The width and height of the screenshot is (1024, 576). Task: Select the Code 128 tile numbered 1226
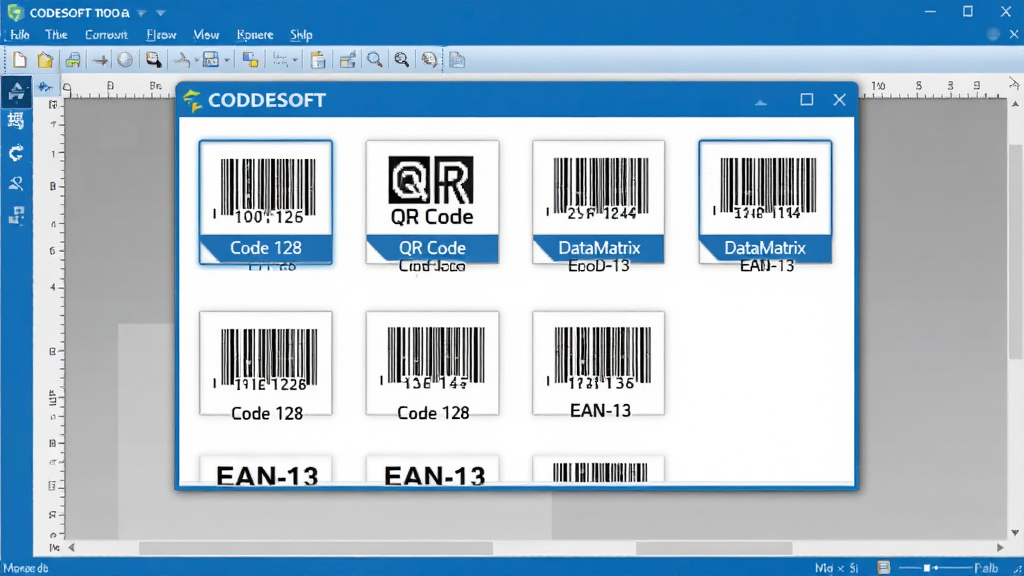[266, 364]
